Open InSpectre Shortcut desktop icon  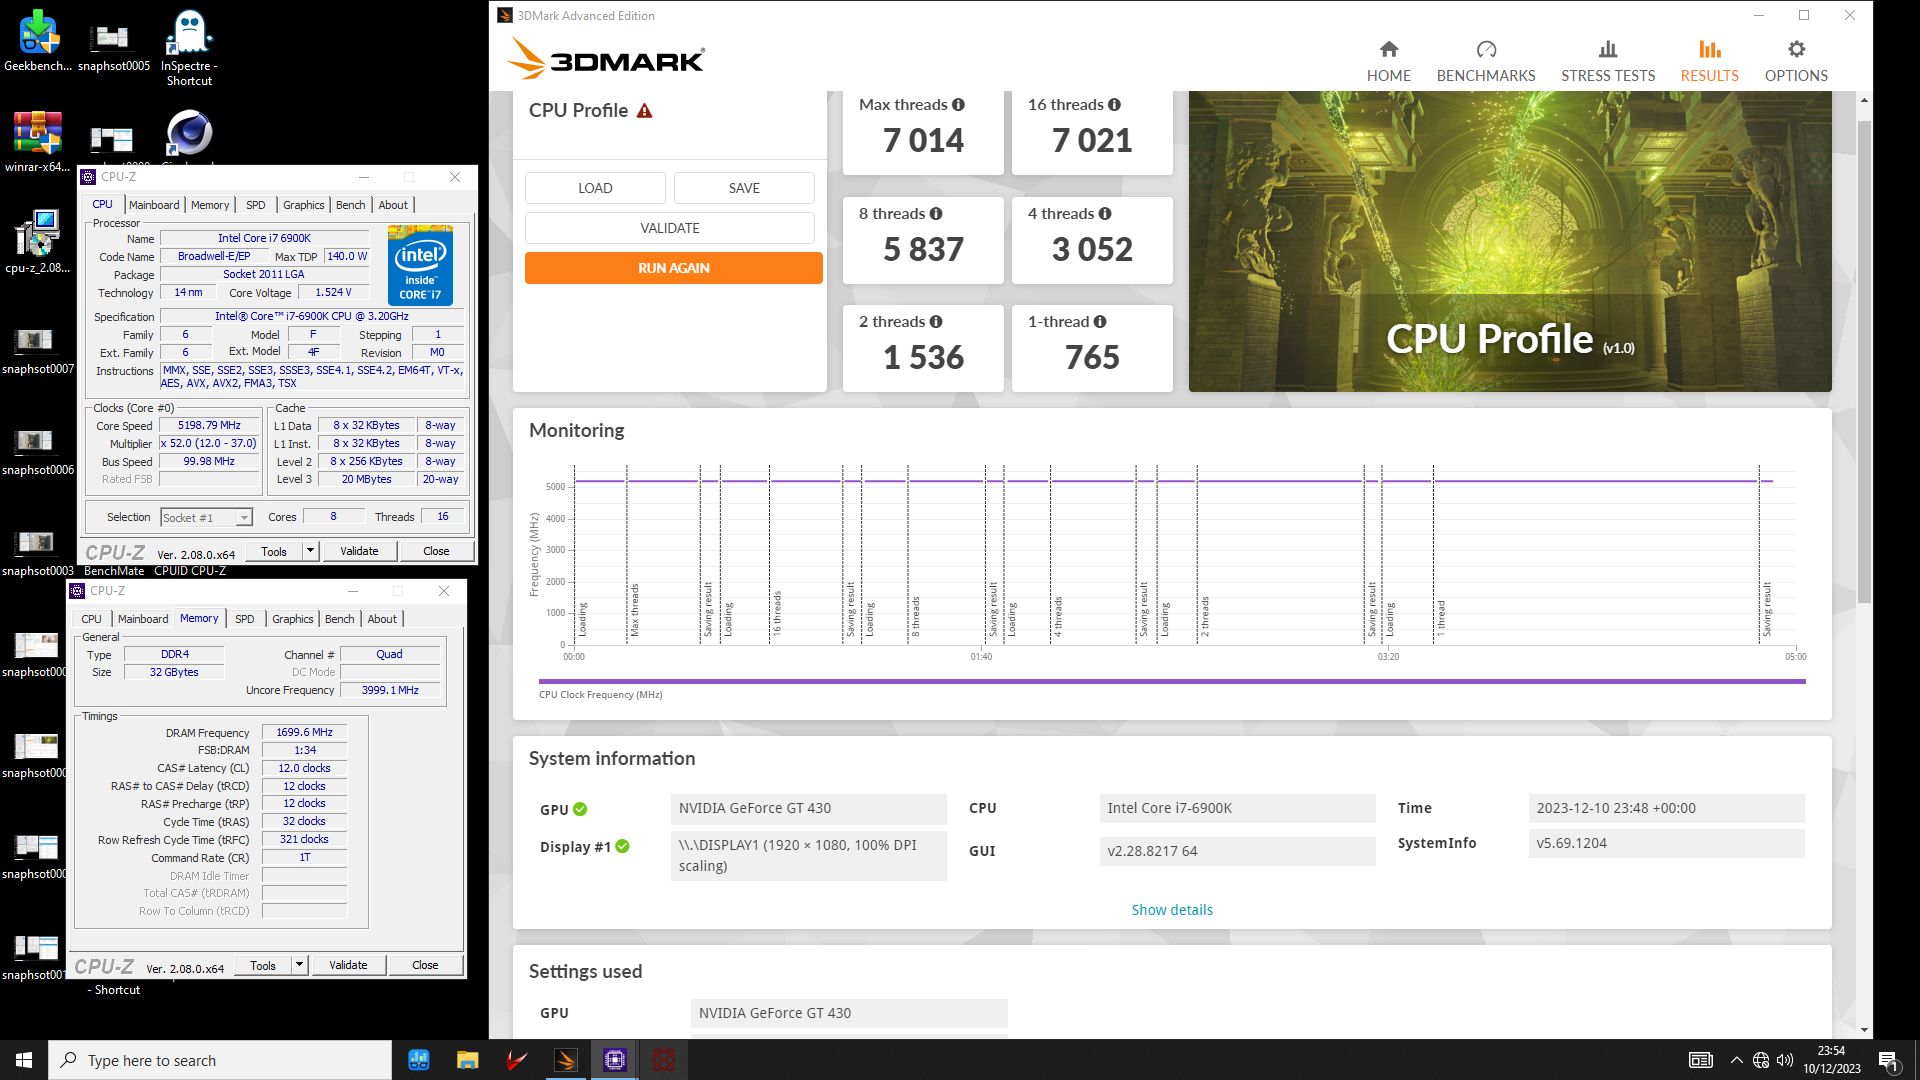click(189, 48)
